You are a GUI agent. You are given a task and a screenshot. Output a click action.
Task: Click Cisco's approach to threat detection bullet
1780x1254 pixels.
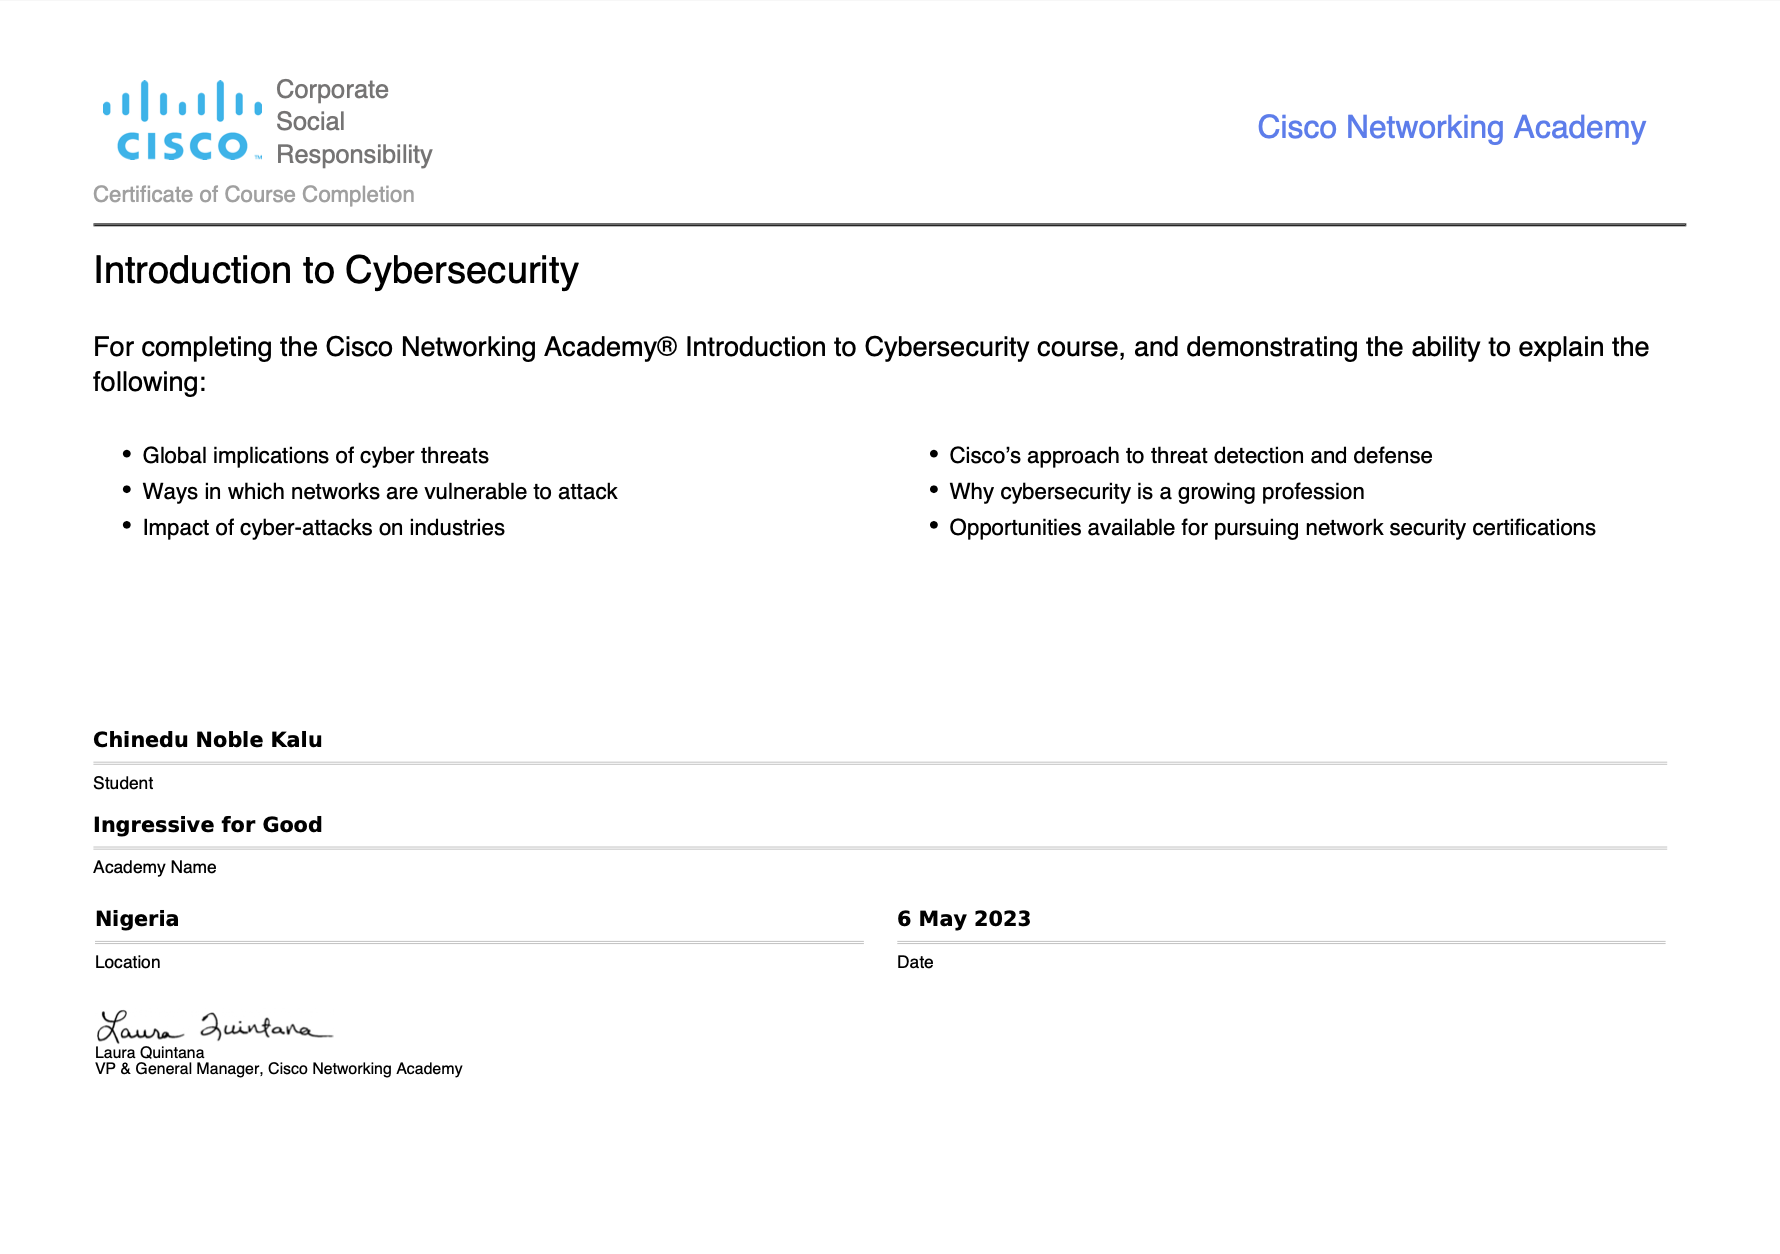click(x=1190, y=456)
